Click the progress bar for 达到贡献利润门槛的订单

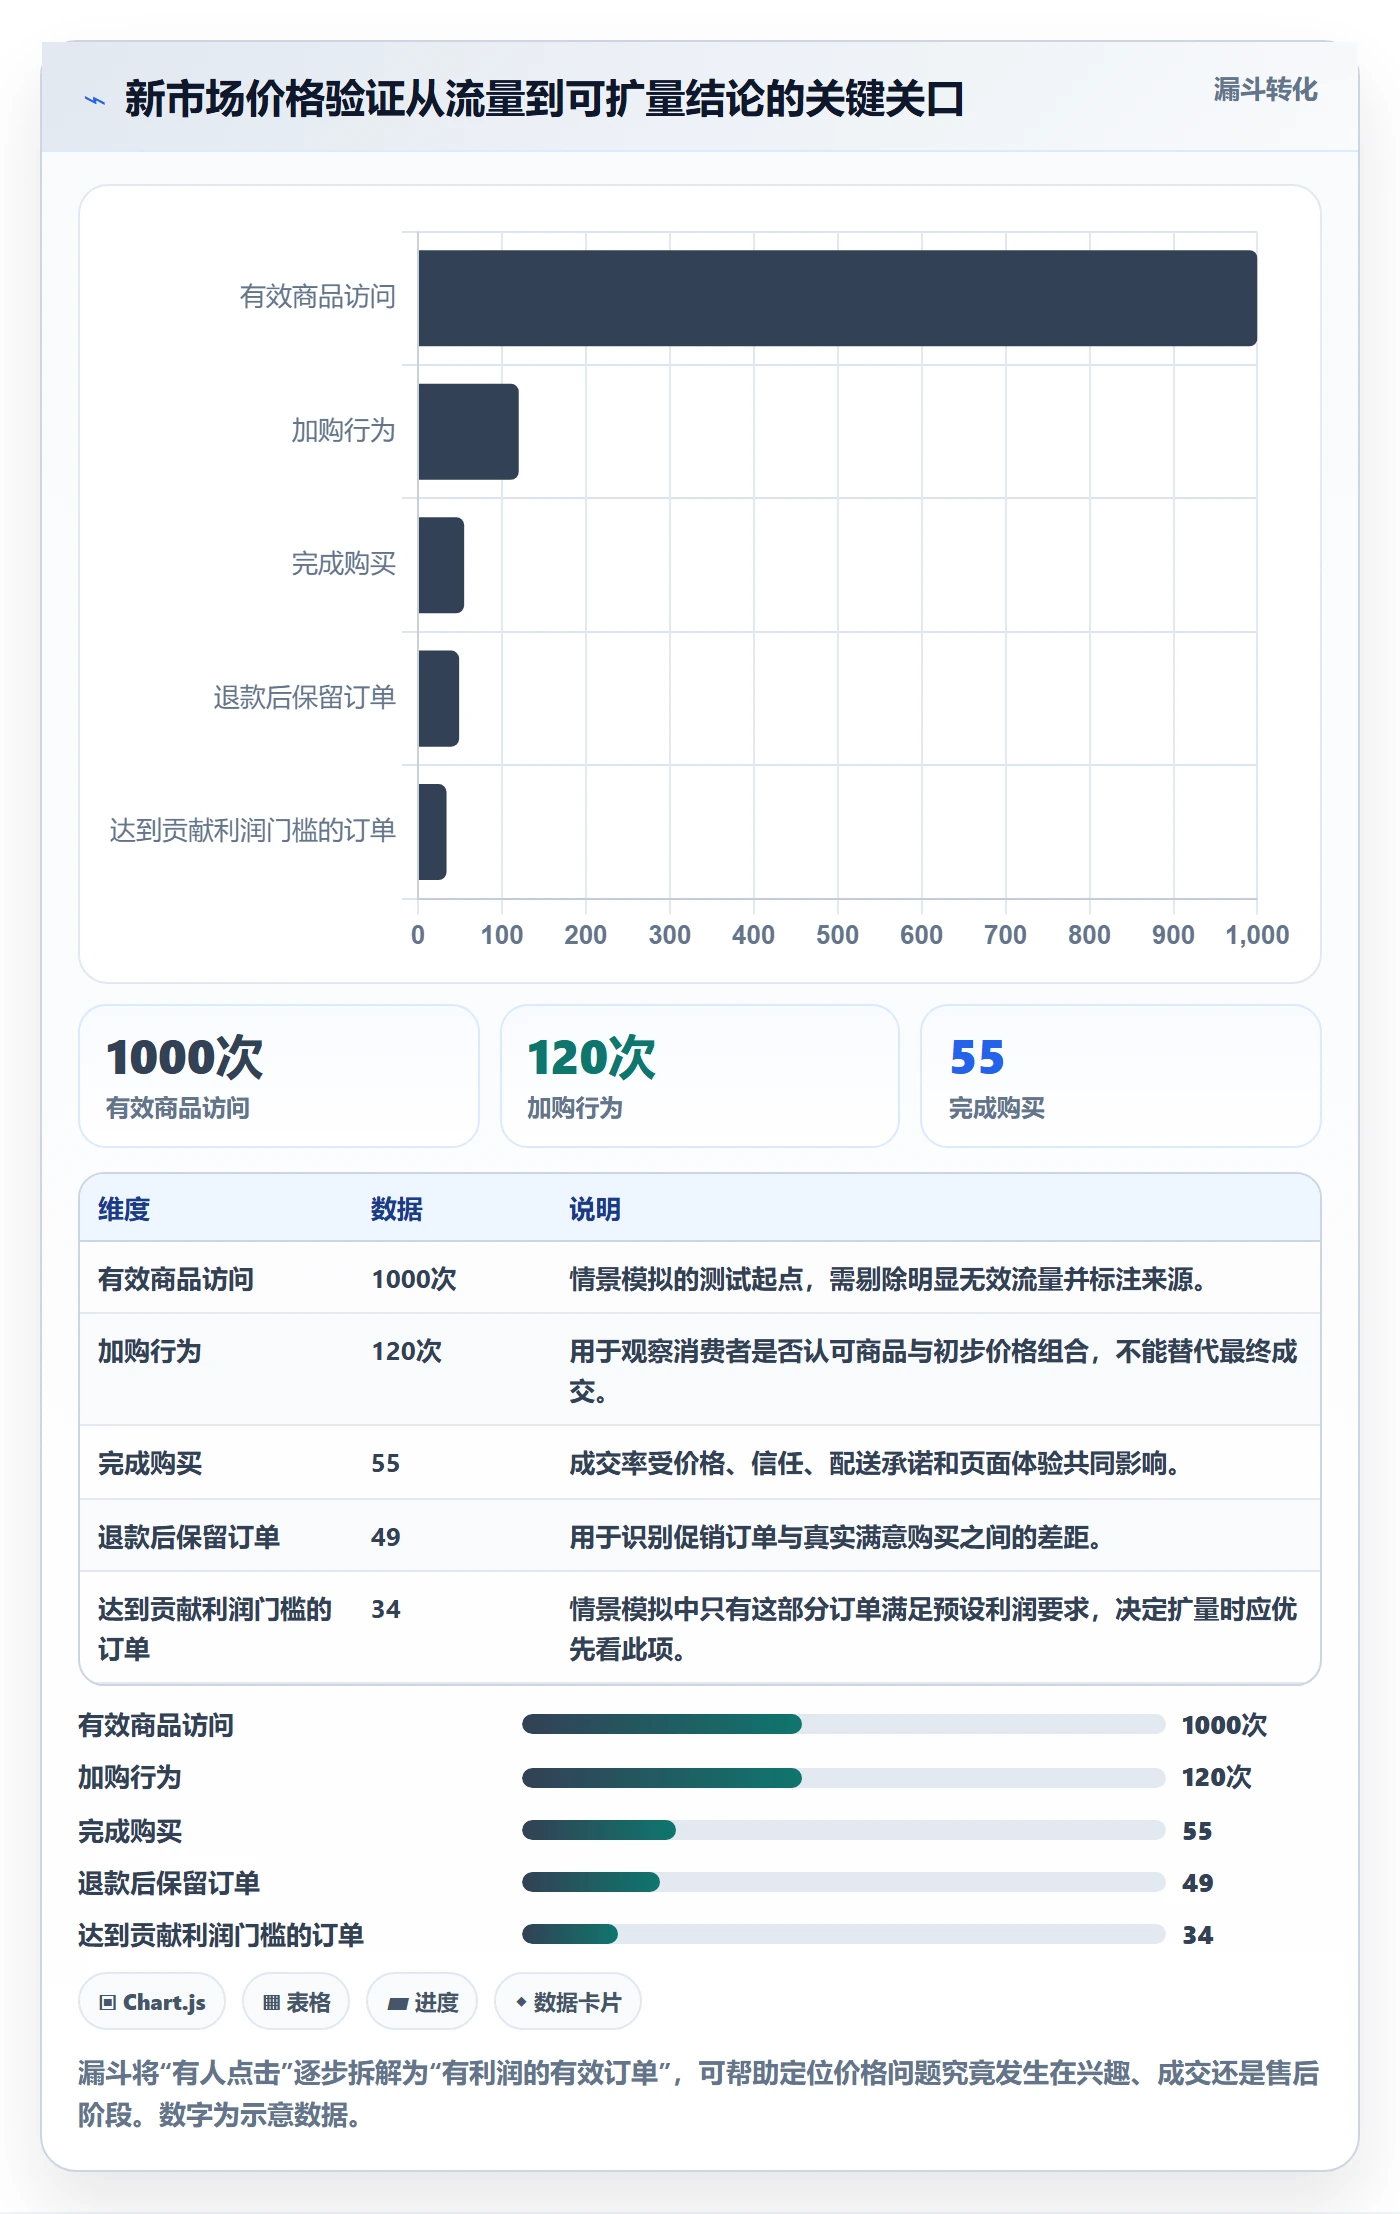[x=843, y=1934]
